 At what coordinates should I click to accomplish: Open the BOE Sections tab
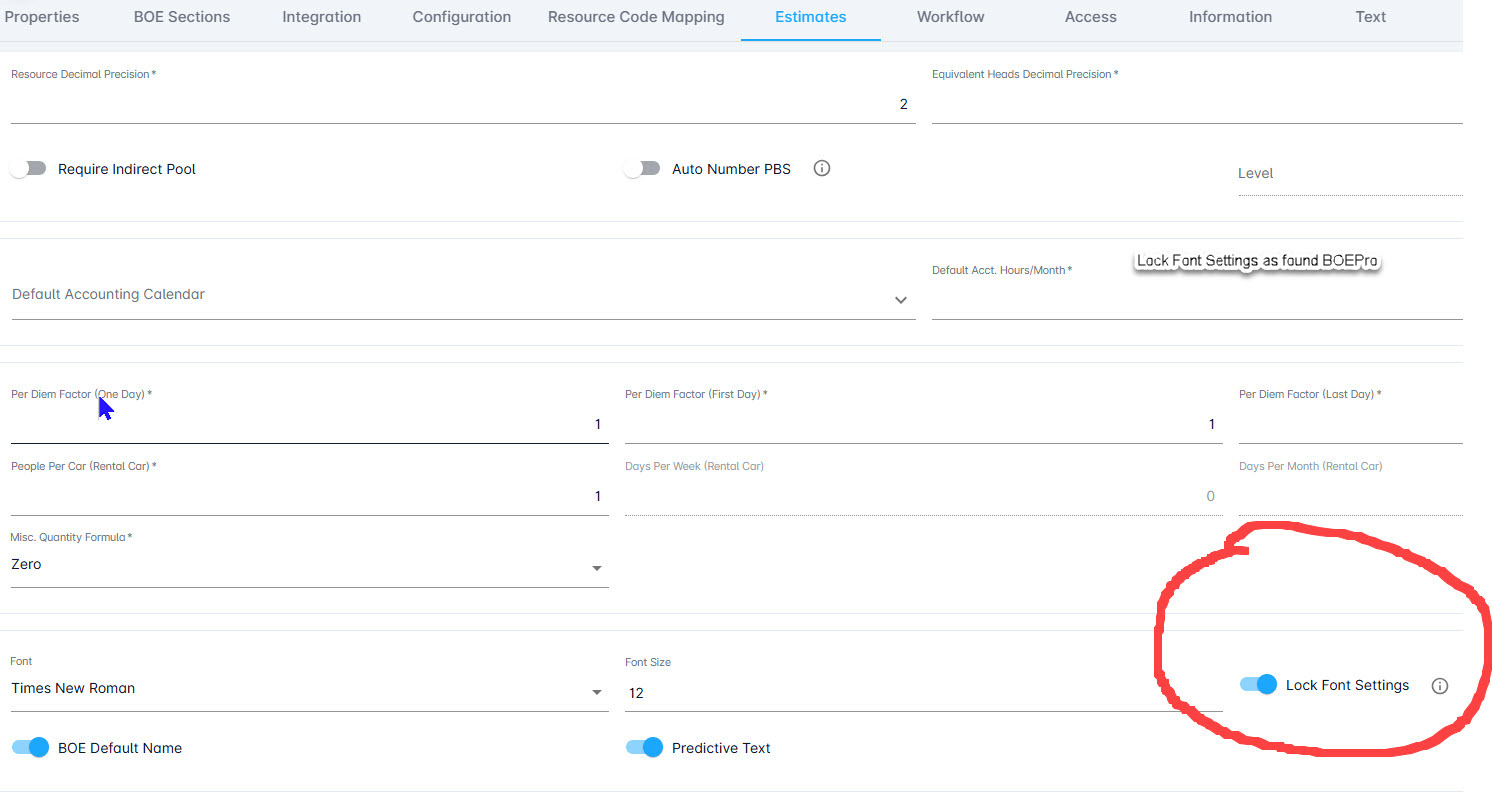pyautogui.click(x=182, y=17)
